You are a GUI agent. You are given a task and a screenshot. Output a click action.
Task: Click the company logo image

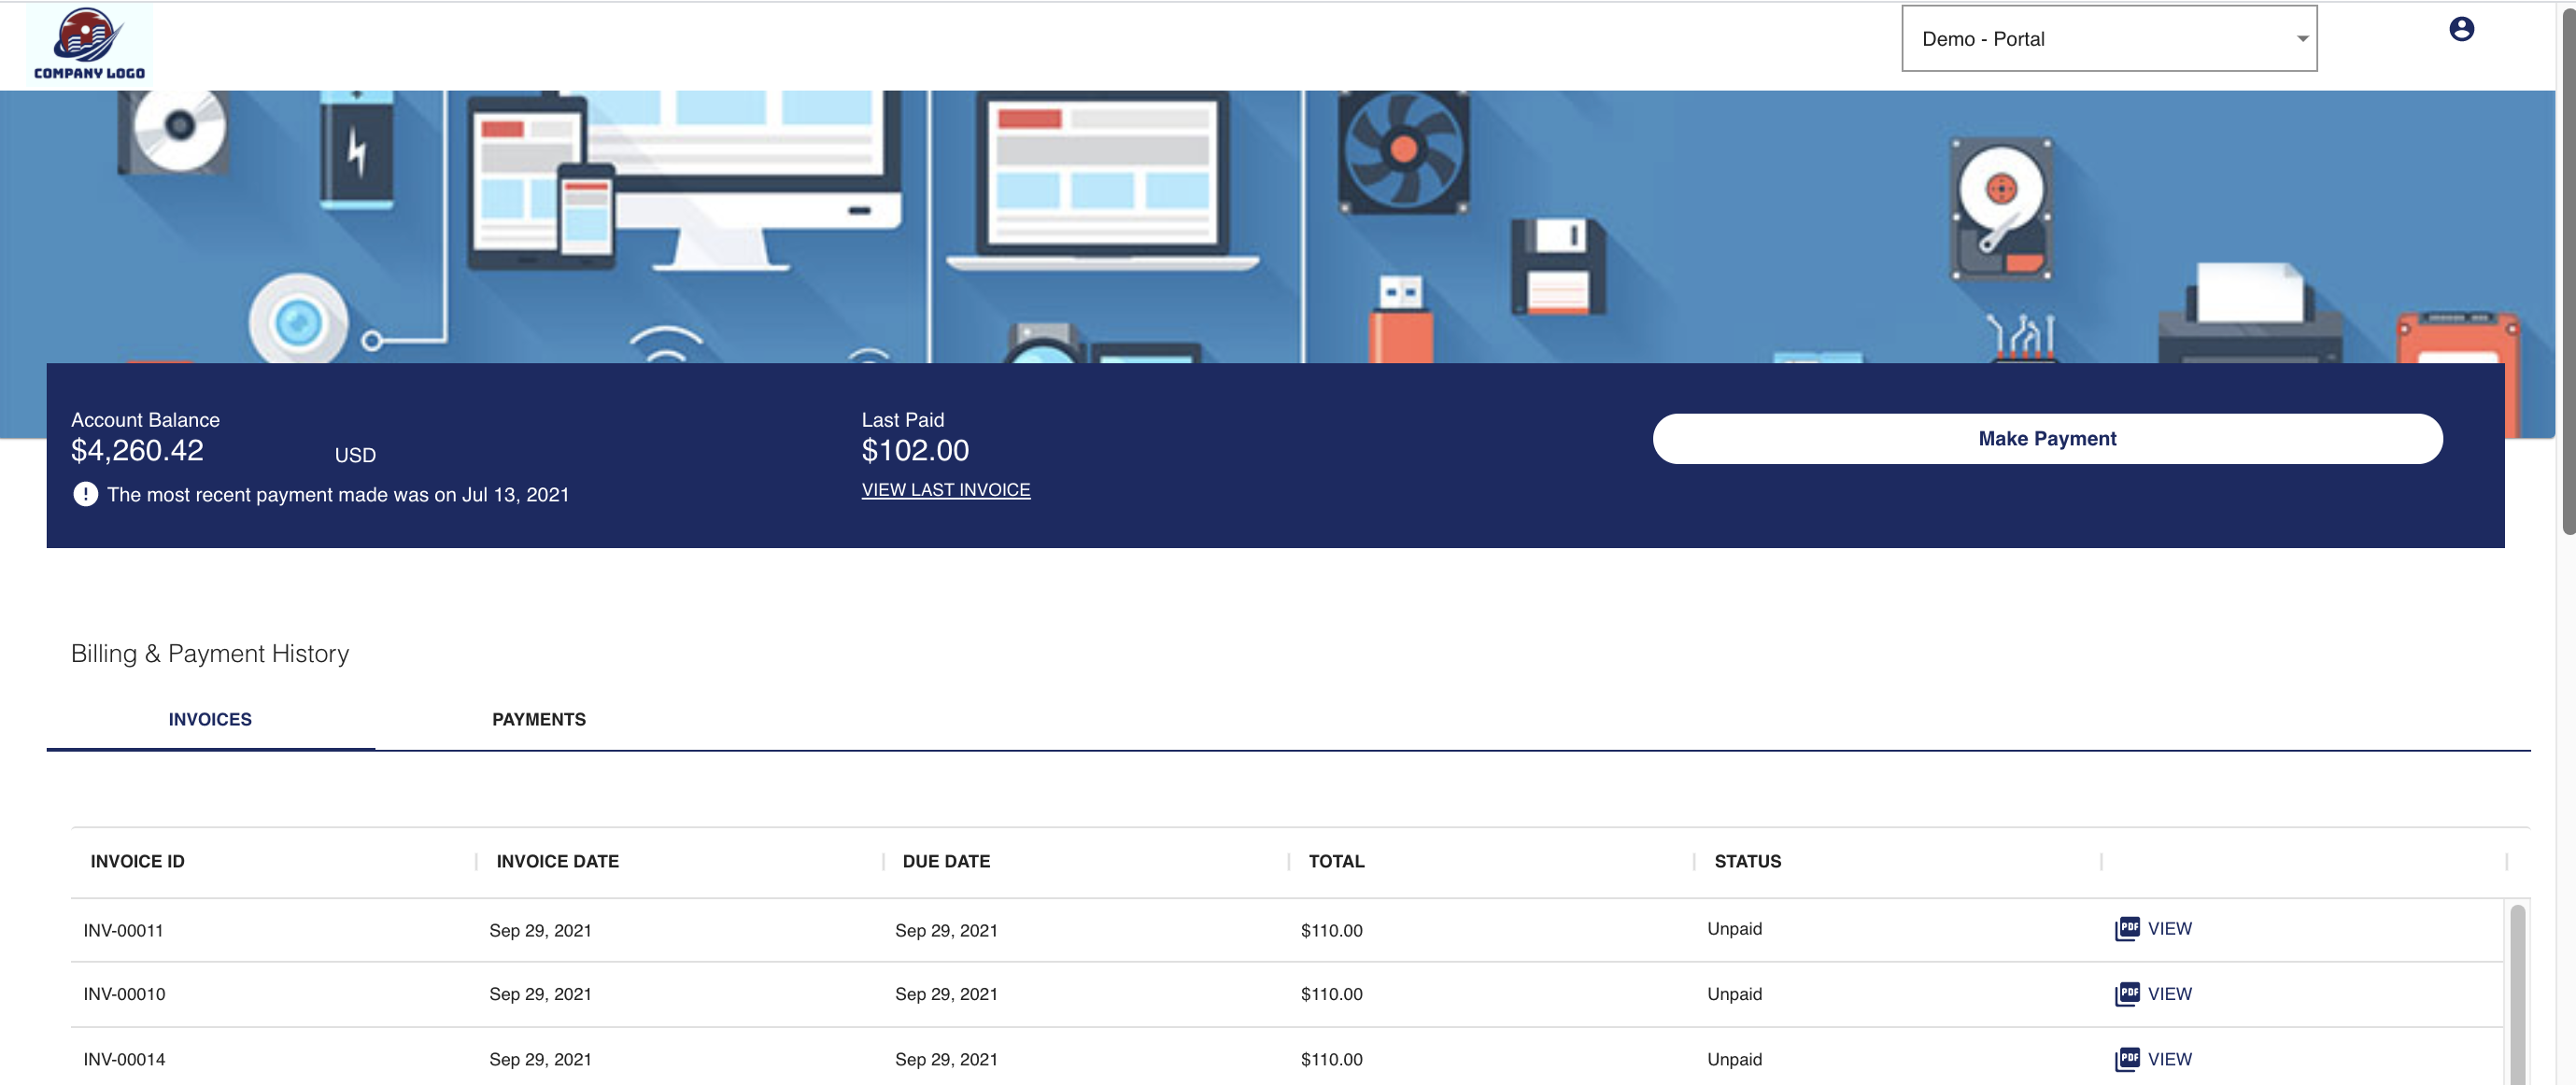(x=90, y=45)
